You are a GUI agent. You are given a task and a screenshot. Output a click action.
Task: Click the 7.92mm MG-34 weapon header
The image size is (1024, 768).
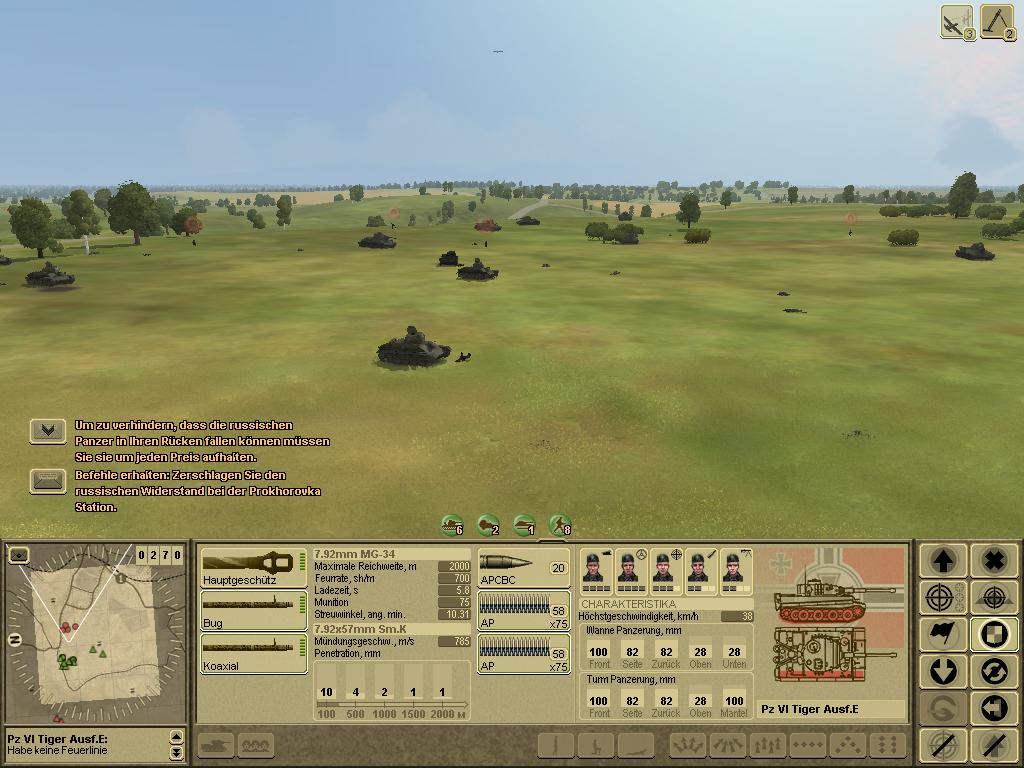click(355, 554)
